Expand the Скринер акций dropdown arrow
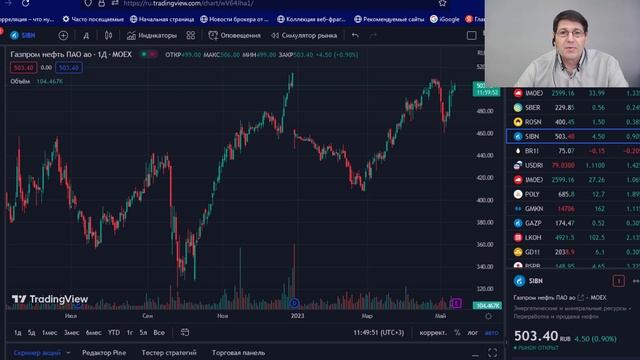The image size is (640, 360). pyautogui.click(x=68, y=353)
